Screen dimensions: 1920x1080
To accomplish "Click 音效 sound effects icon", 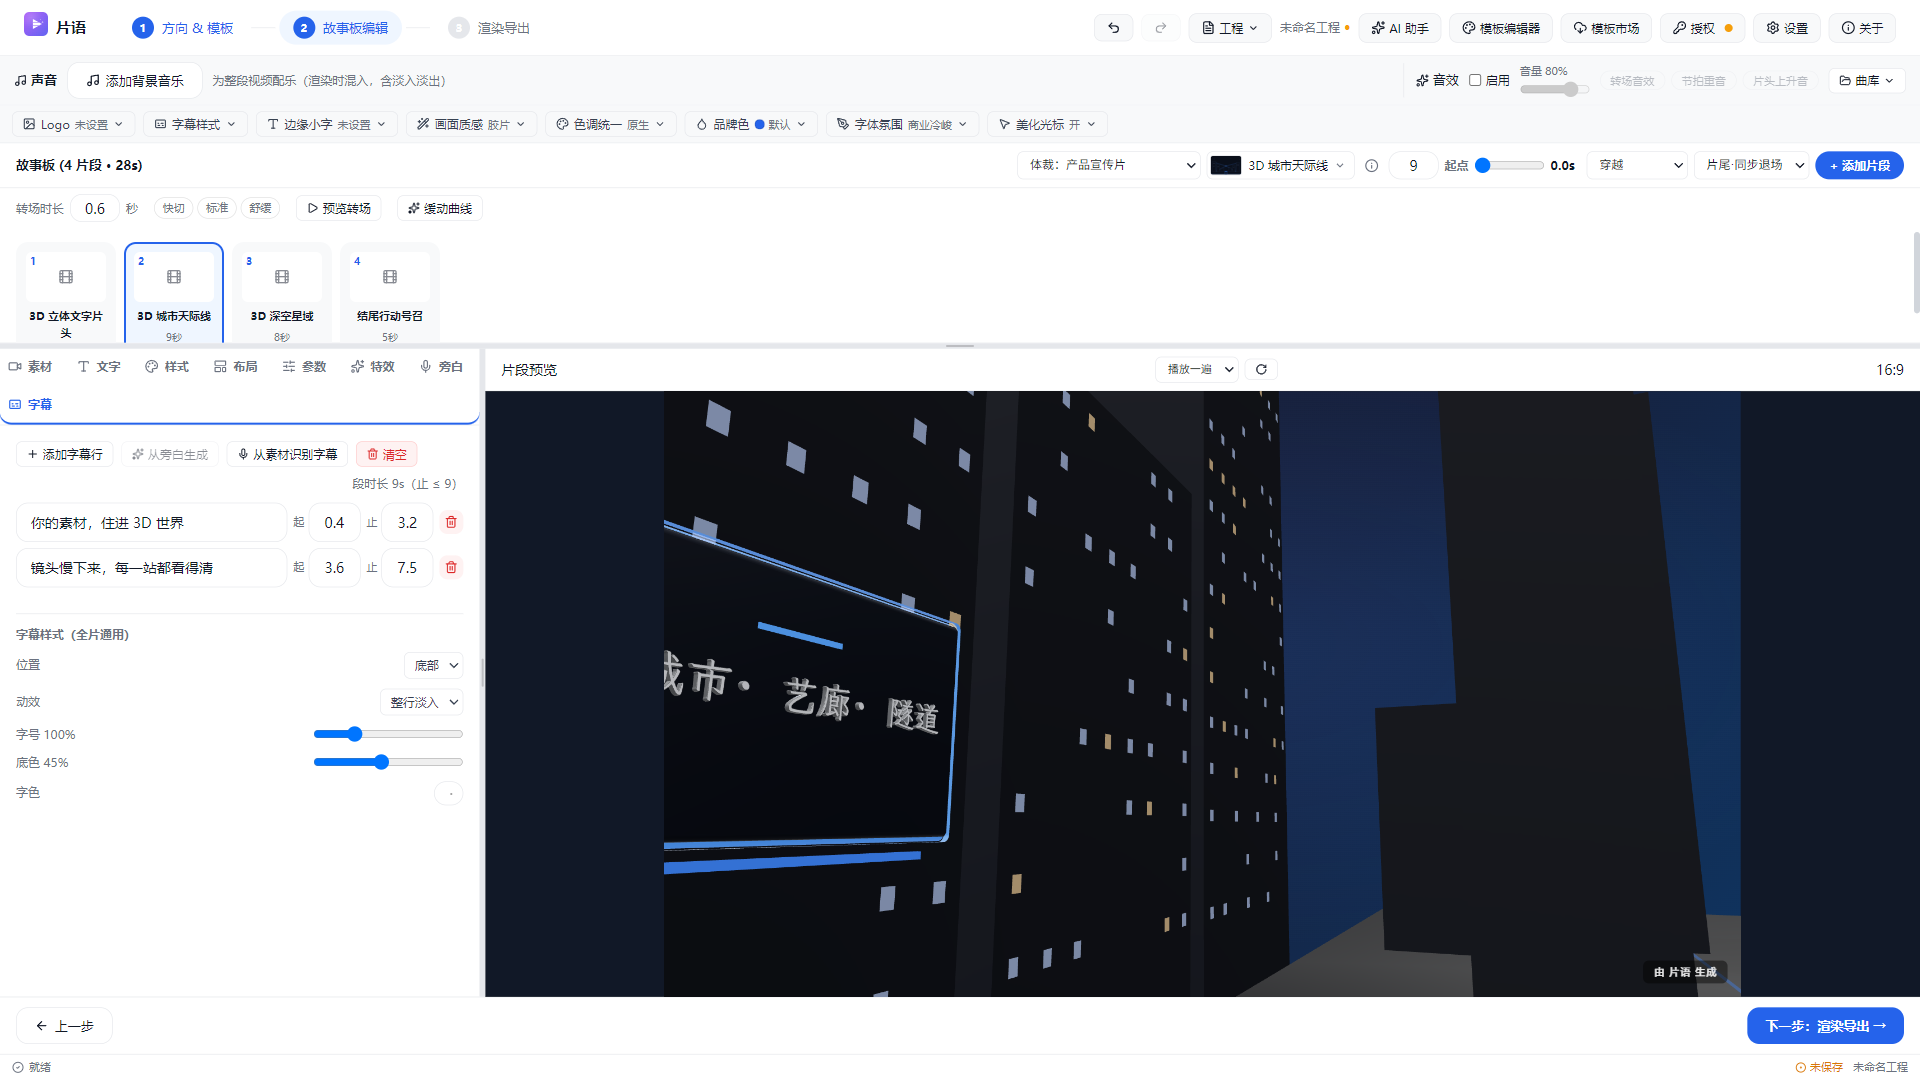I will click(1422, 81).
